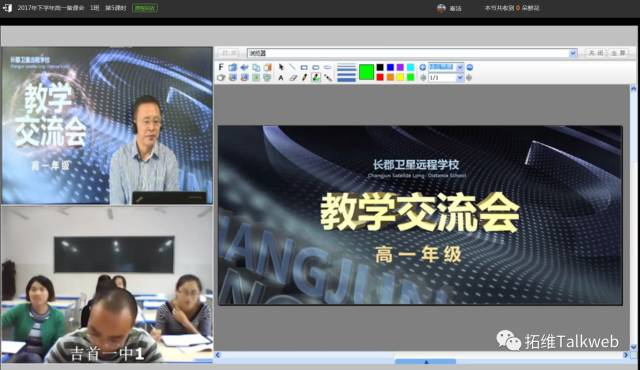This screenshot has width=640, height=370.
Task: Select the straight line drawing tool
Action: coord(292,67)
